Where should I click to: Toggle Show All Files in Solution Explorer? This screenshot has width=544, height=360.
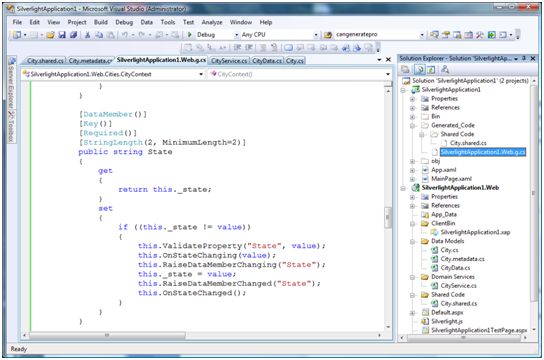(x=420, y=69)
